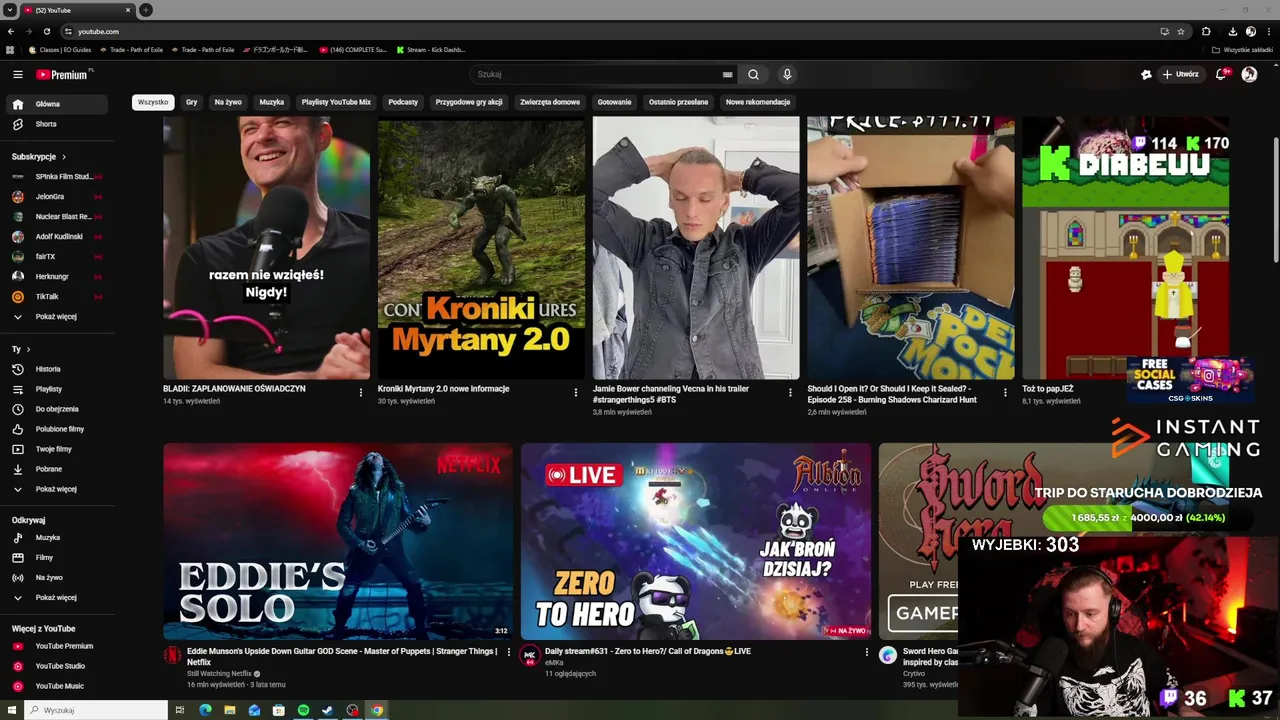
Task: Open Spotify from the taskbar
Action: coord(304,710)
